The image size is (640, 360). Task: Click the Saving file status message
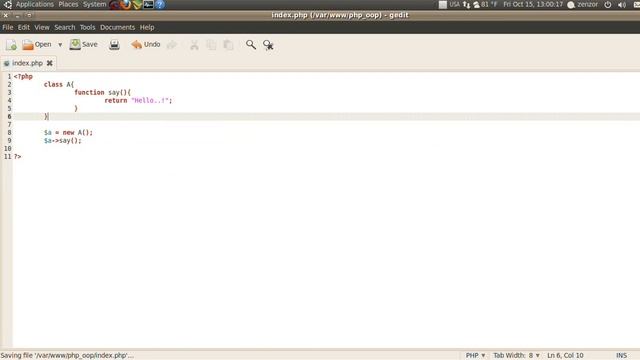(x=67, y=356)
